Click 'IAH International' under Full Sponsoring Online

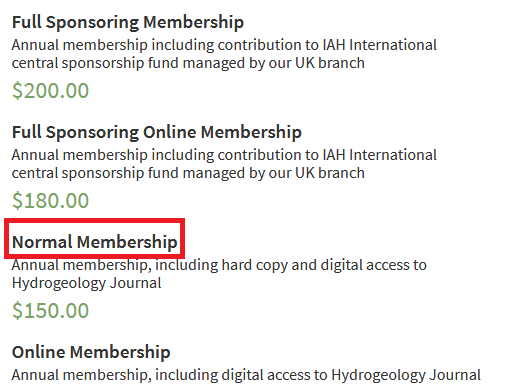[380, 155]
